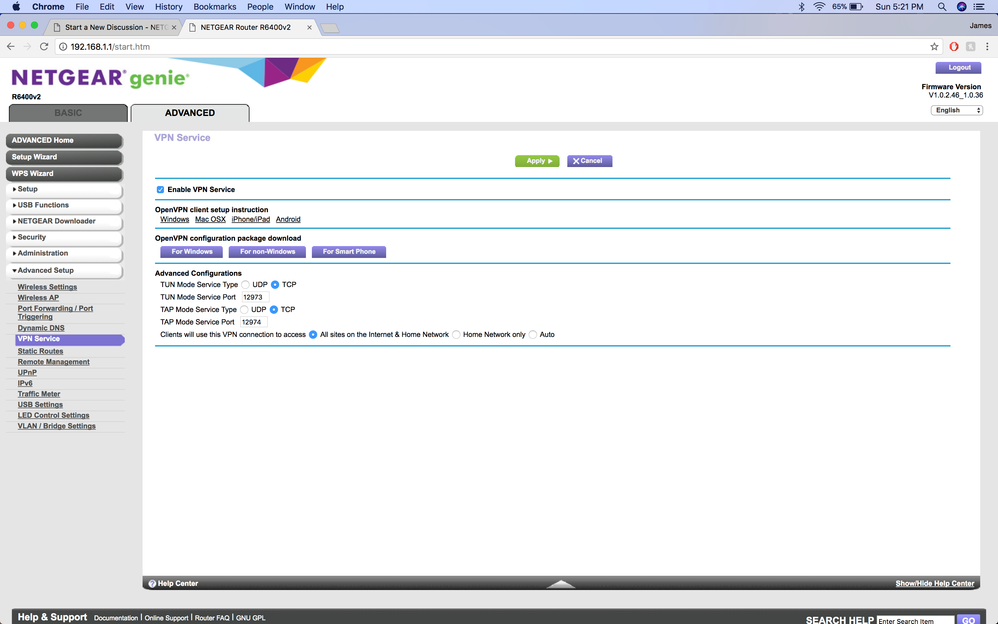Switch to Start a New Discussion browser tab
The width and height of the screenshot is (998, 624).
[x=115, y=27]
